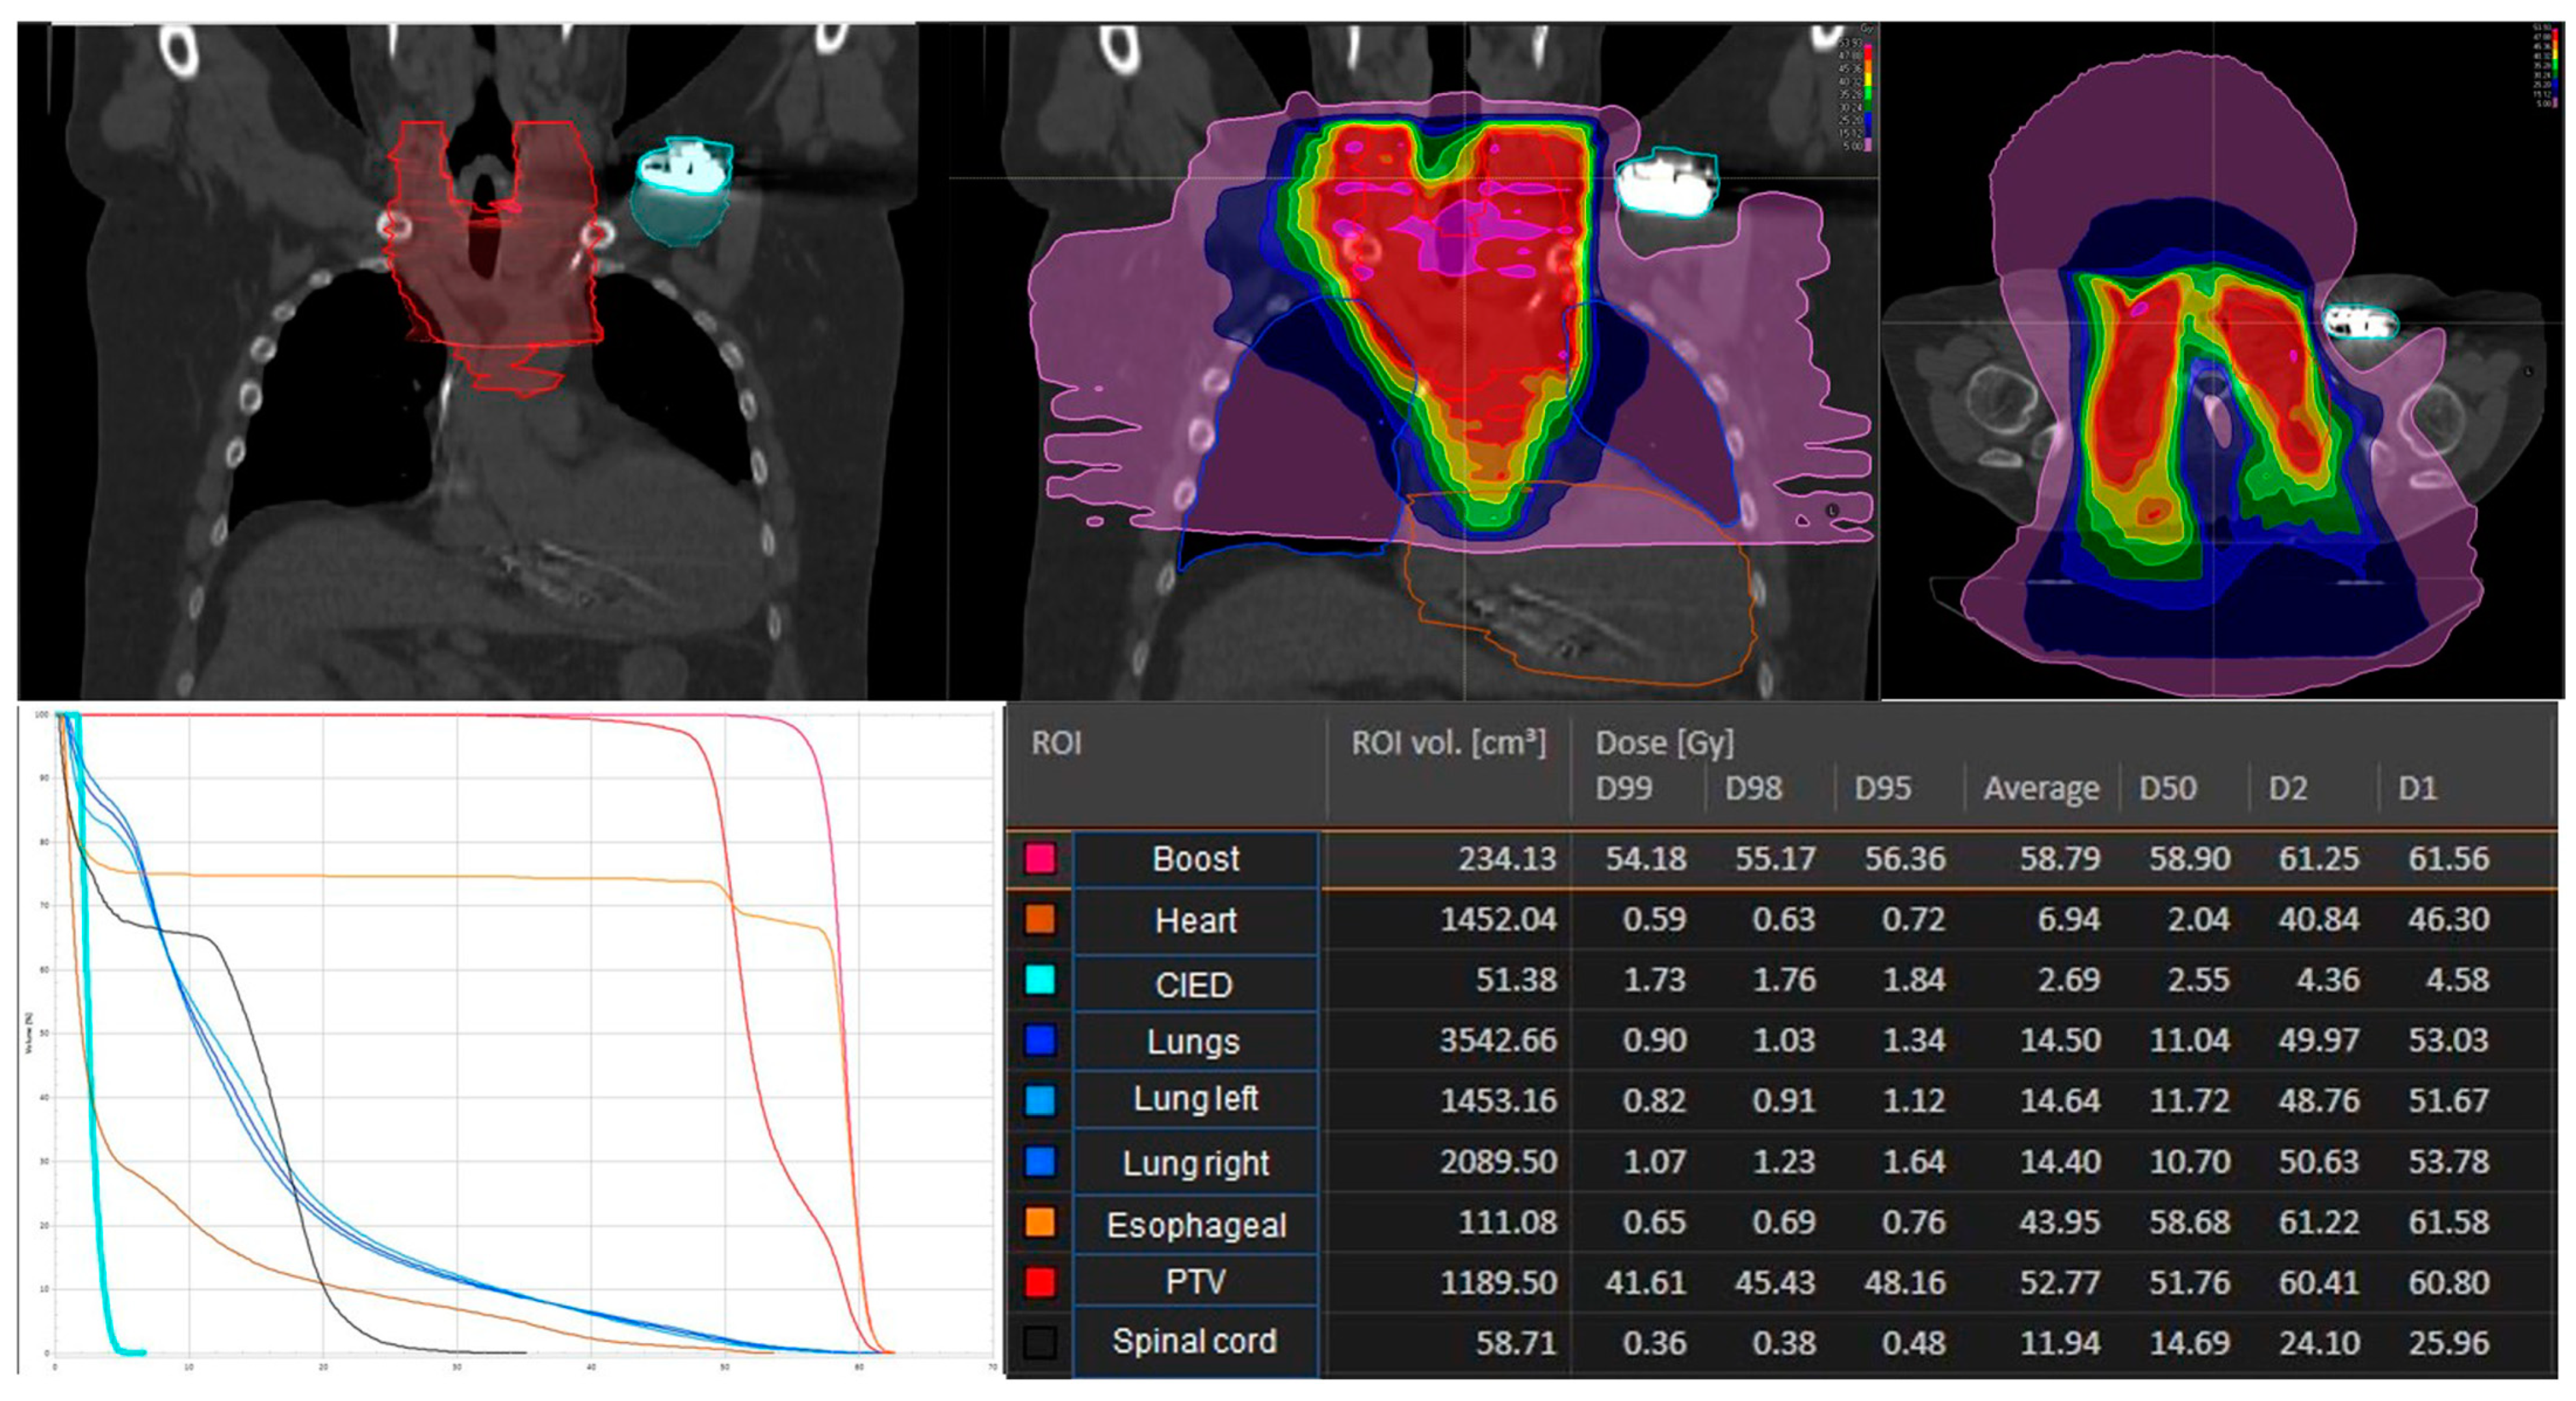Click the Heart ROI orange color swatch

(1040, 919)
